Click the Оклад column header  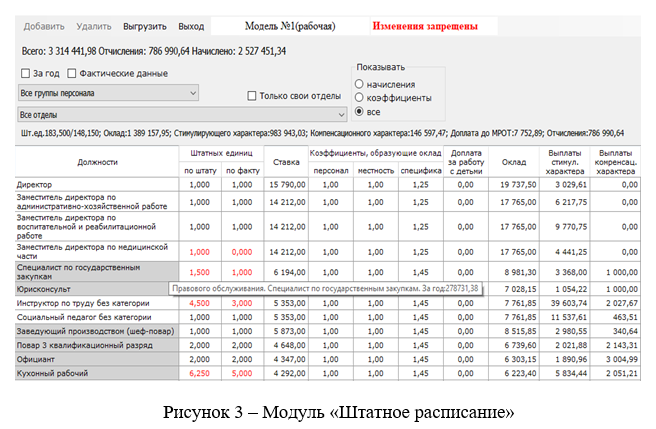(514, 161)
